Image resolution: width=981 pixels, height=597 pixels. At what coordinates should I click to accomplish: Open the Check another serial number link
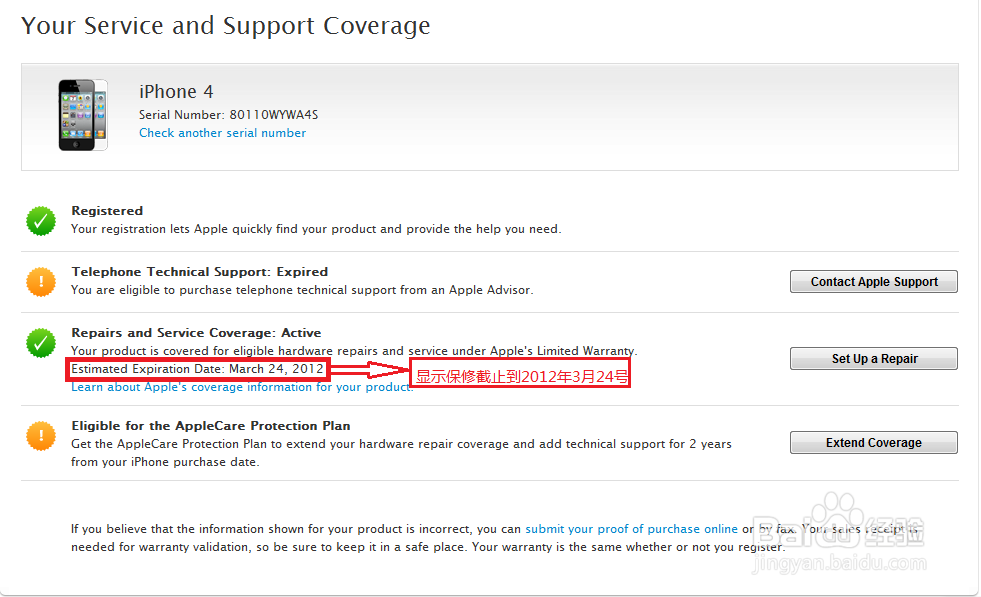pos(222,133)
